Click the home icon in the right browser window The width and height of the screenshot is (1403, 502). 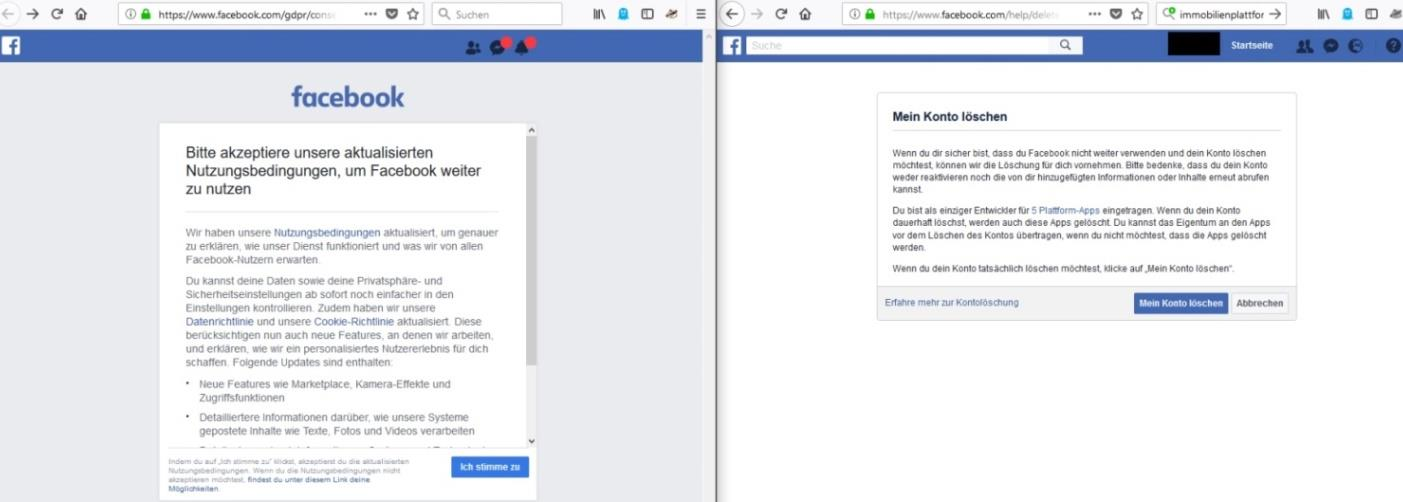pyautogui.click(x=805, y=15)
